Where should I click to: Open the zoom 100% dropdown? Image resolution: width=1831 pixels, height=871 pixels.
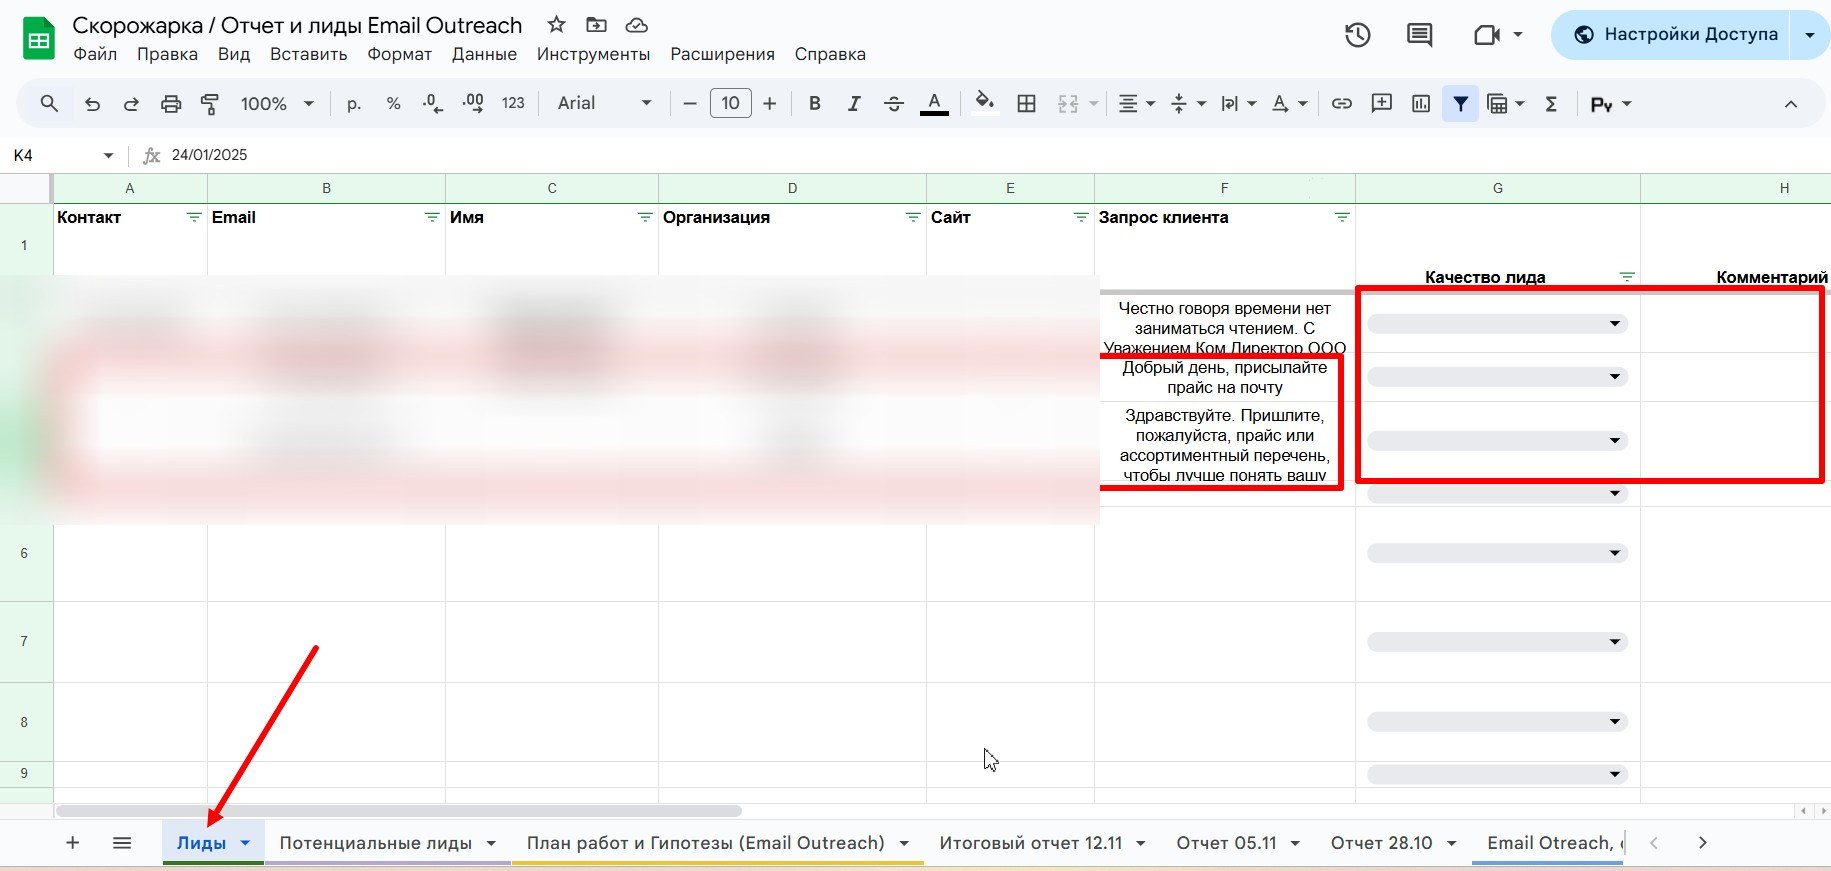(x=277, y=104)
